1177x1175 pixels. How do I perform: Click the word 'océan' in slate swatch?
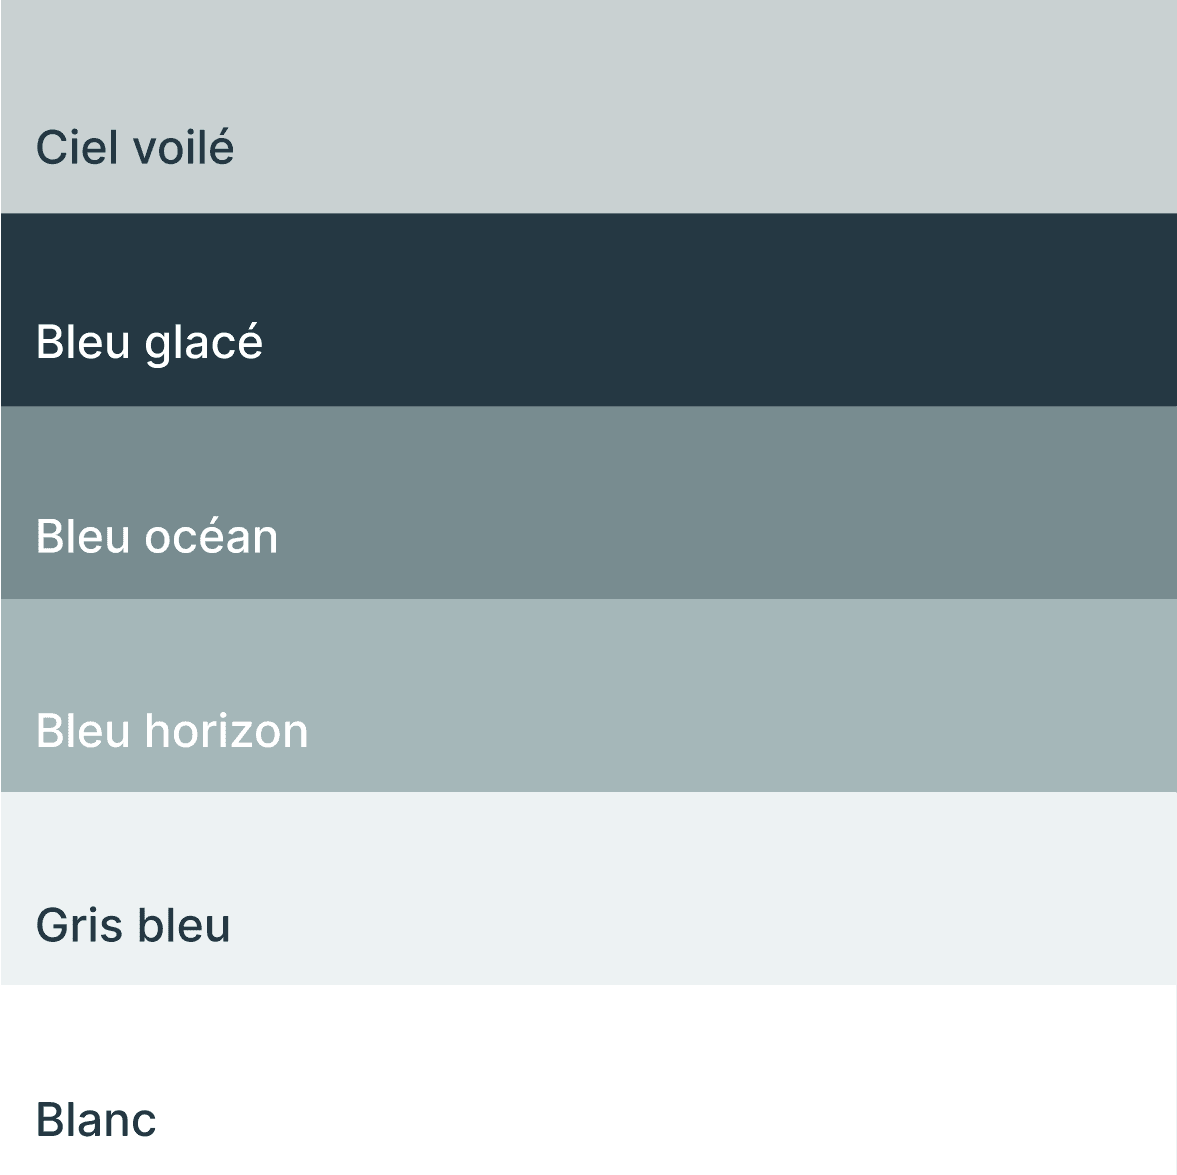click(211, 536)
